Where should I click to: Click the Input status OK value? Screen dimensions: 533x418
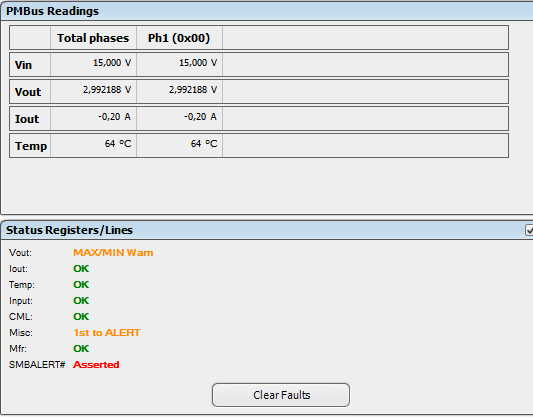81,300
